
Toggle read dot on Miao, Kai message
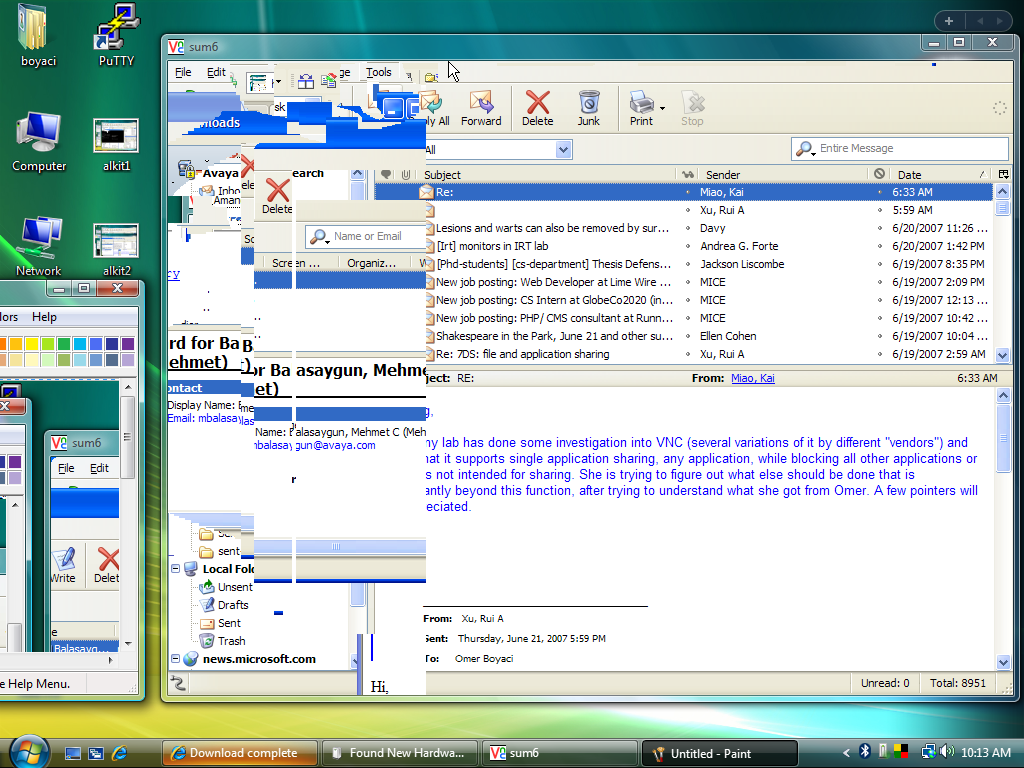(688, 193)
